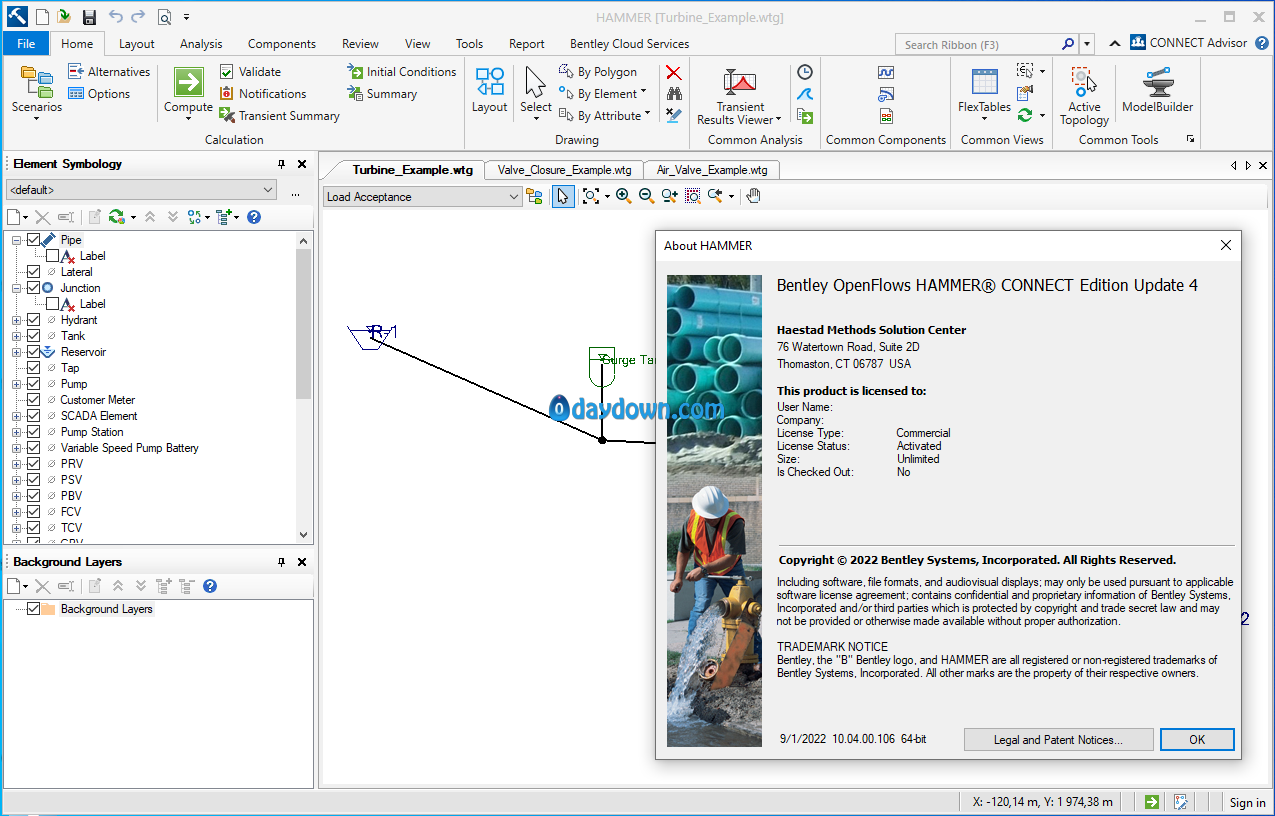Open the Bentley Cloud Services tab
The height and width of the screenshot is (816, 1275).
pos(629,44)
